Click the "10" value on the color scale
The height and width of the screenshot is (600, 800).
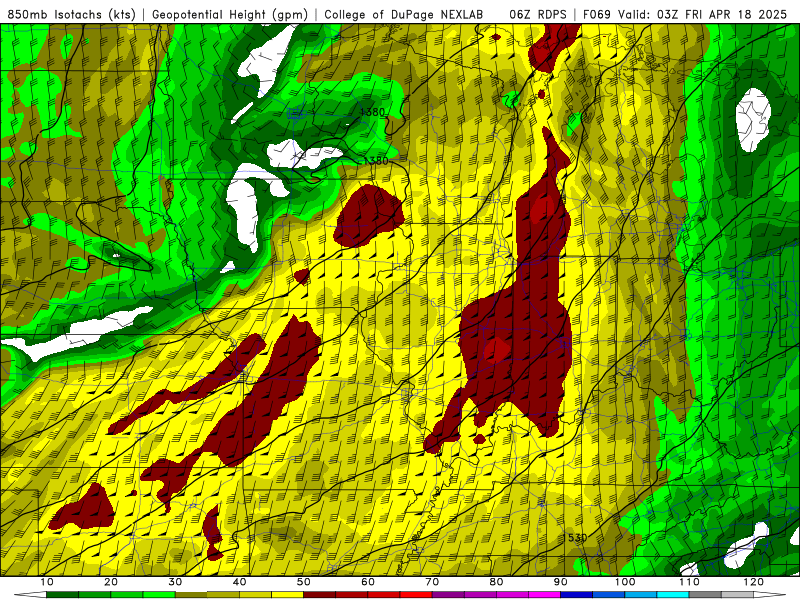point(46,582)
